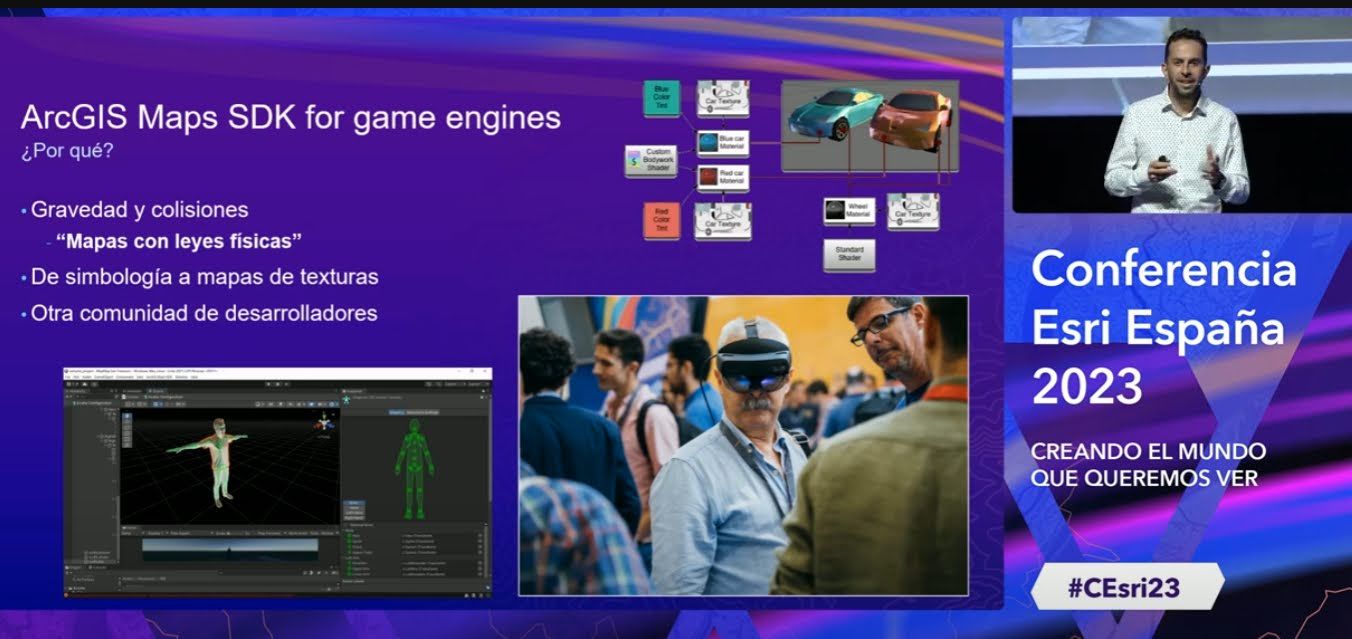Click the heading "Conferencia Esri España 2023"

(1163, 327)
